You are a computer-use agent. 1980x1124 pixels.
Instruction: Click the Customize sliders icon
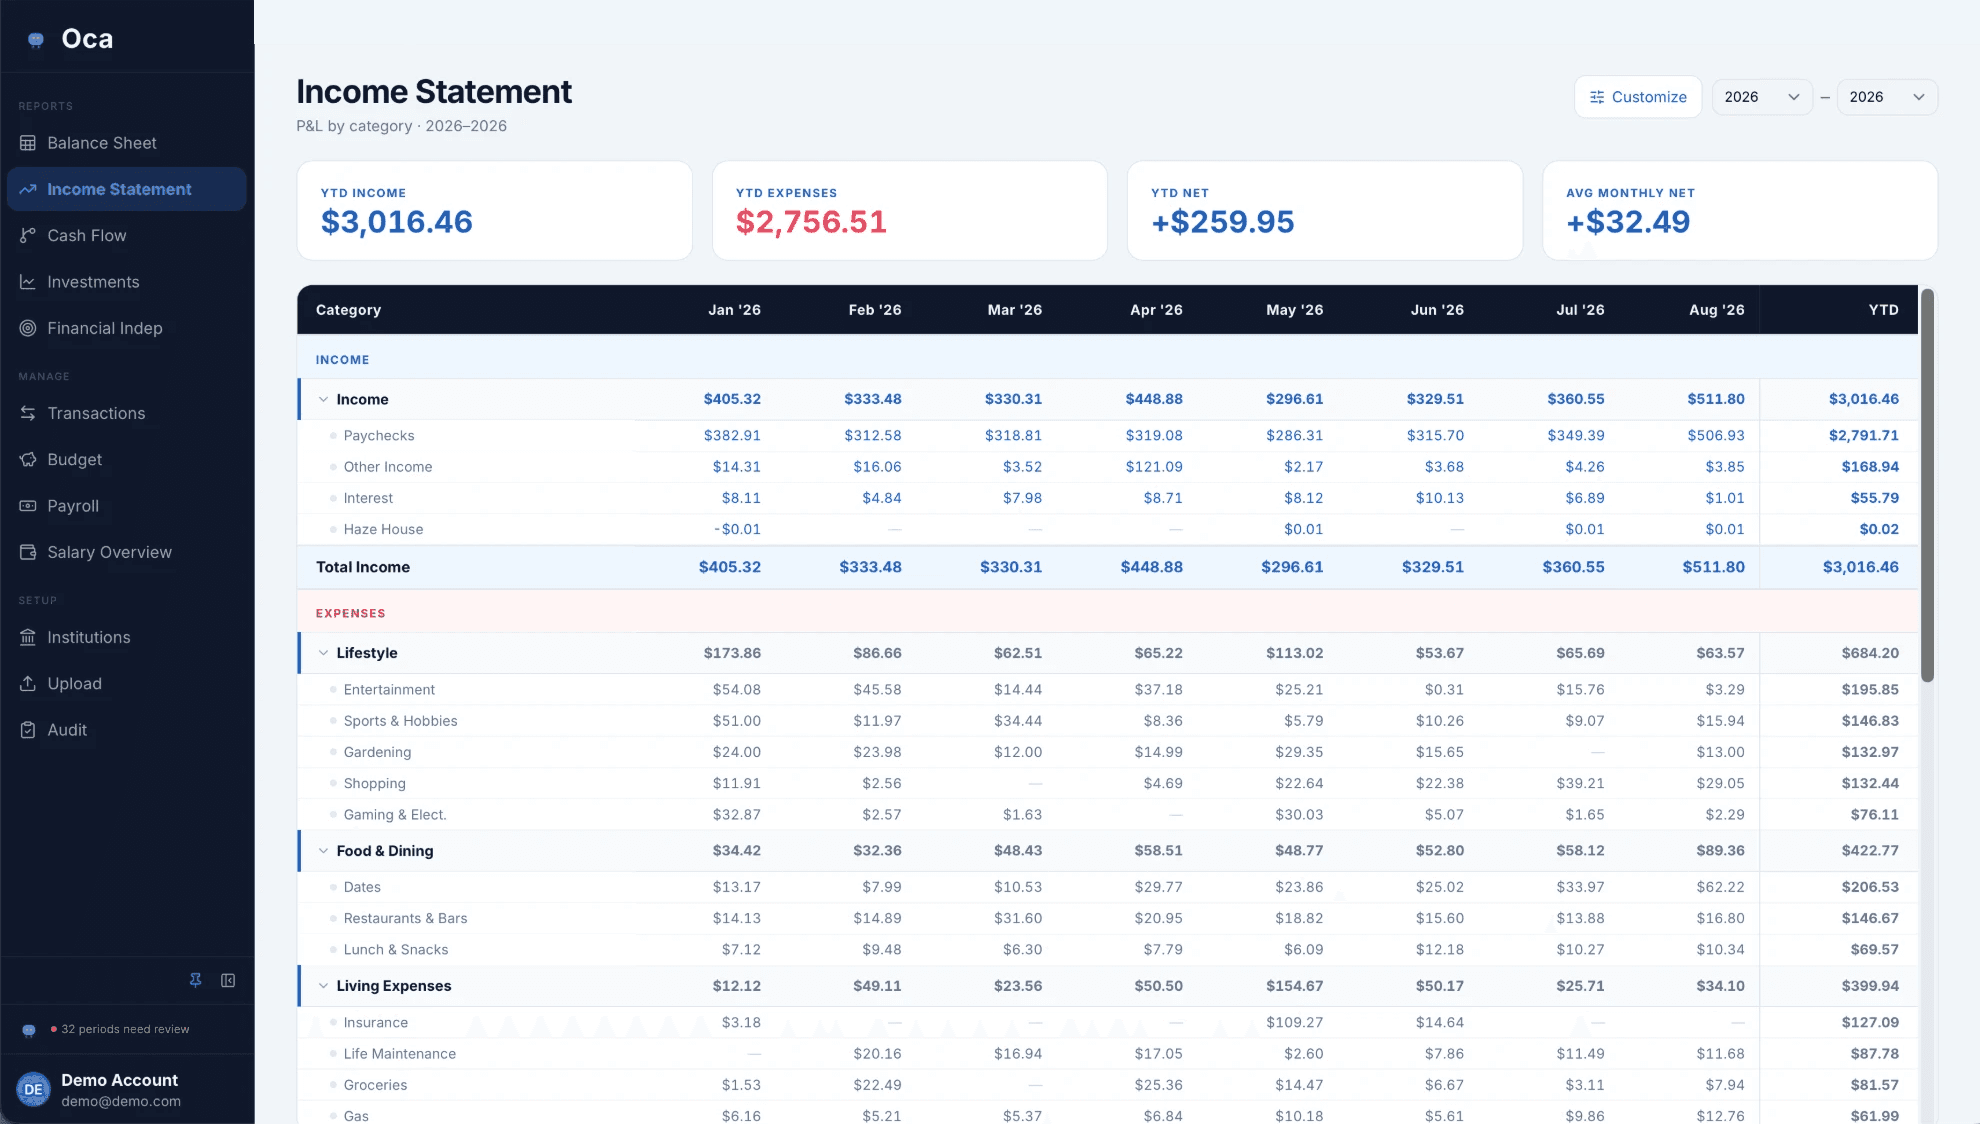point(1597,97)
